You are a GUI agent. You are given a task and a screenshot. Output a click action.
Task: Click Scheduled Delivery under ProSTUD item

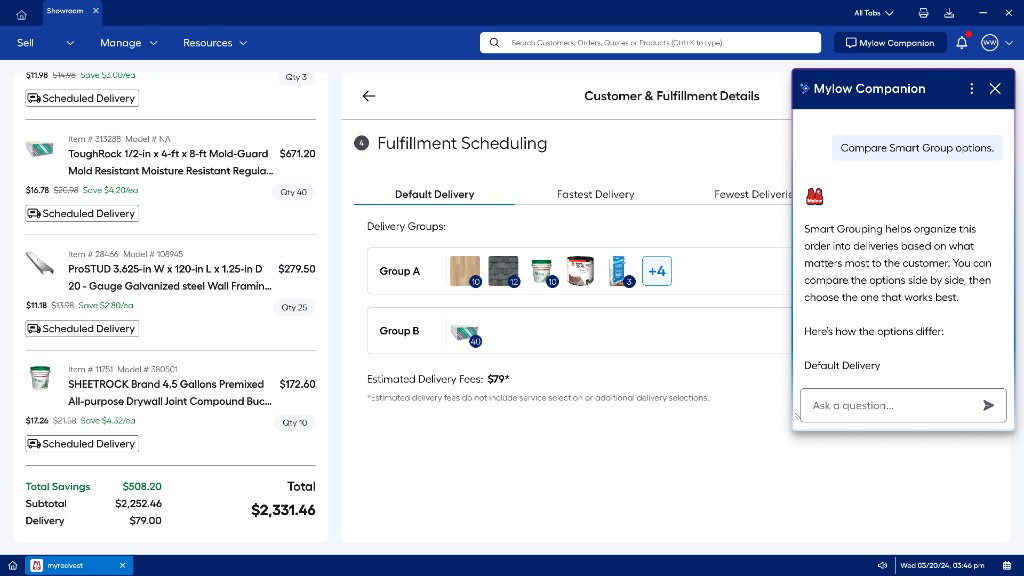pos(82,328)
